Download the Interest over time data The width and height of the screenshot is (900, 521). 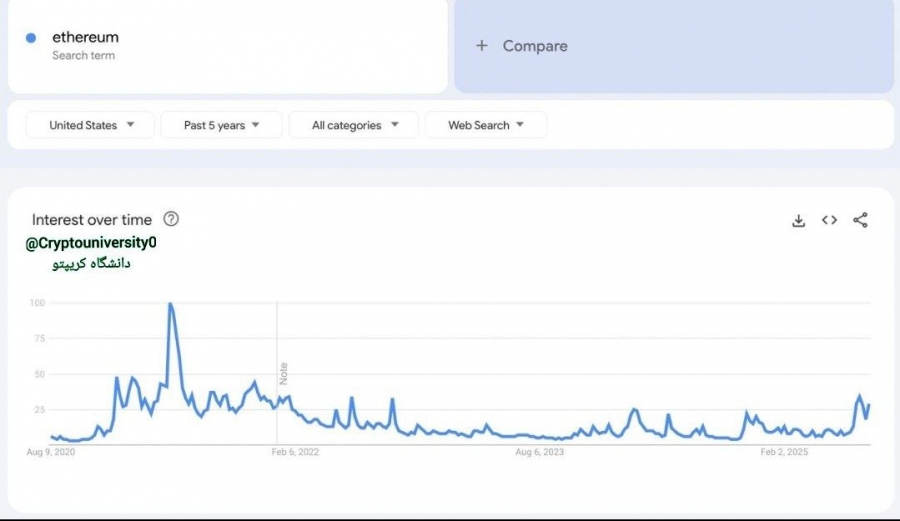pyautogui.click(x=798, y=220)
